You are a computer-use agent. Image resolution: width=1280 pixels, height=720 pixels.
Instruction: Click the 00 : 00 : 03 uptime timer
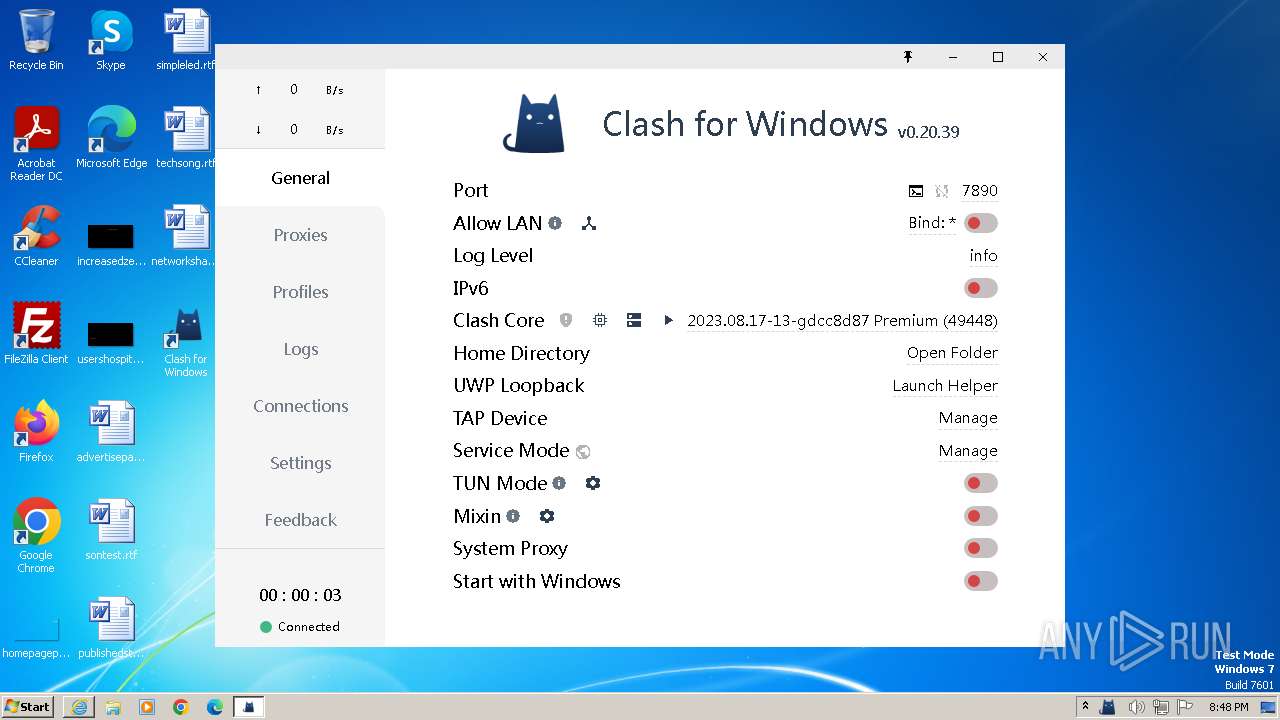click(300, 595)
